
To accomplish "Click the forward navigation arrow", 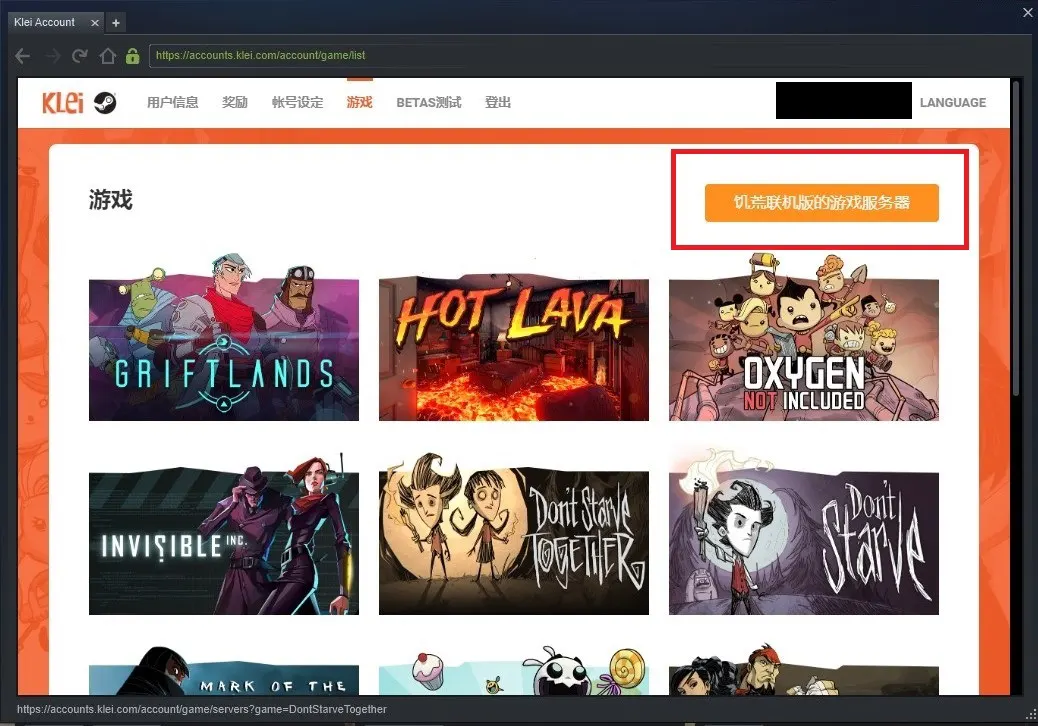I will (x=52, y=56).
